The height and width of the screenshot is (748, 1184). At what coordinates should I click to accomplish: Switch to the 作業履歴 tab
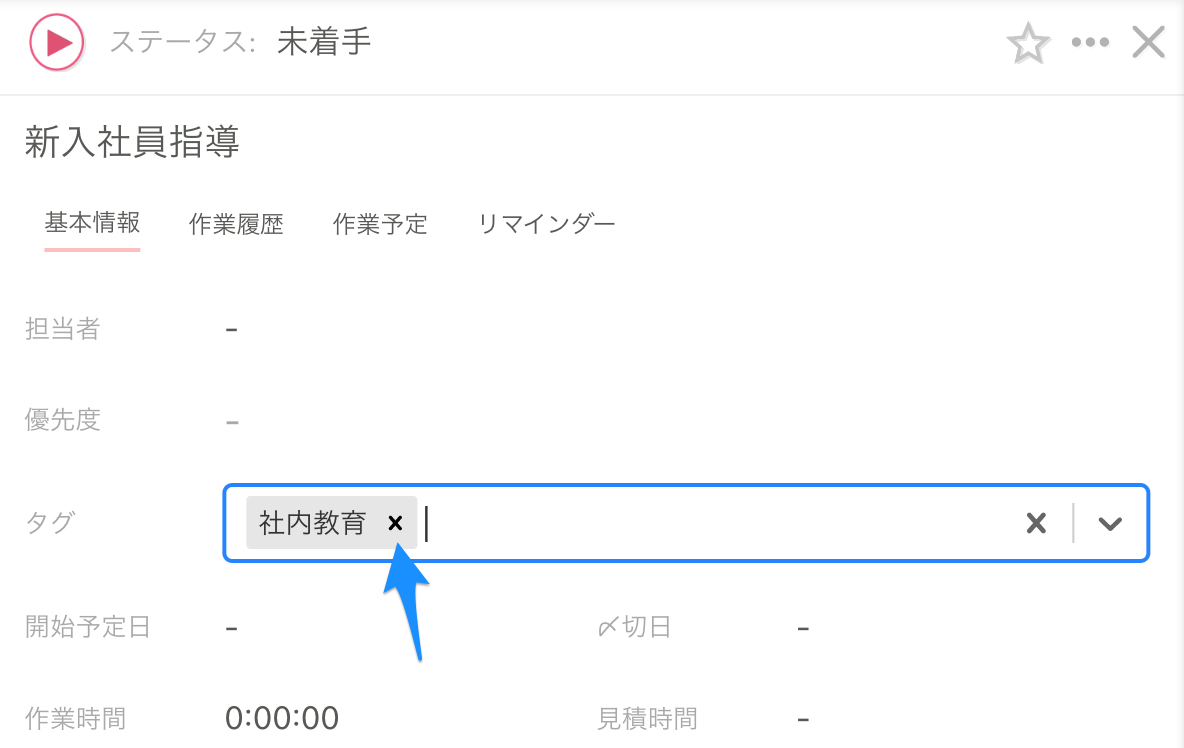235,225
